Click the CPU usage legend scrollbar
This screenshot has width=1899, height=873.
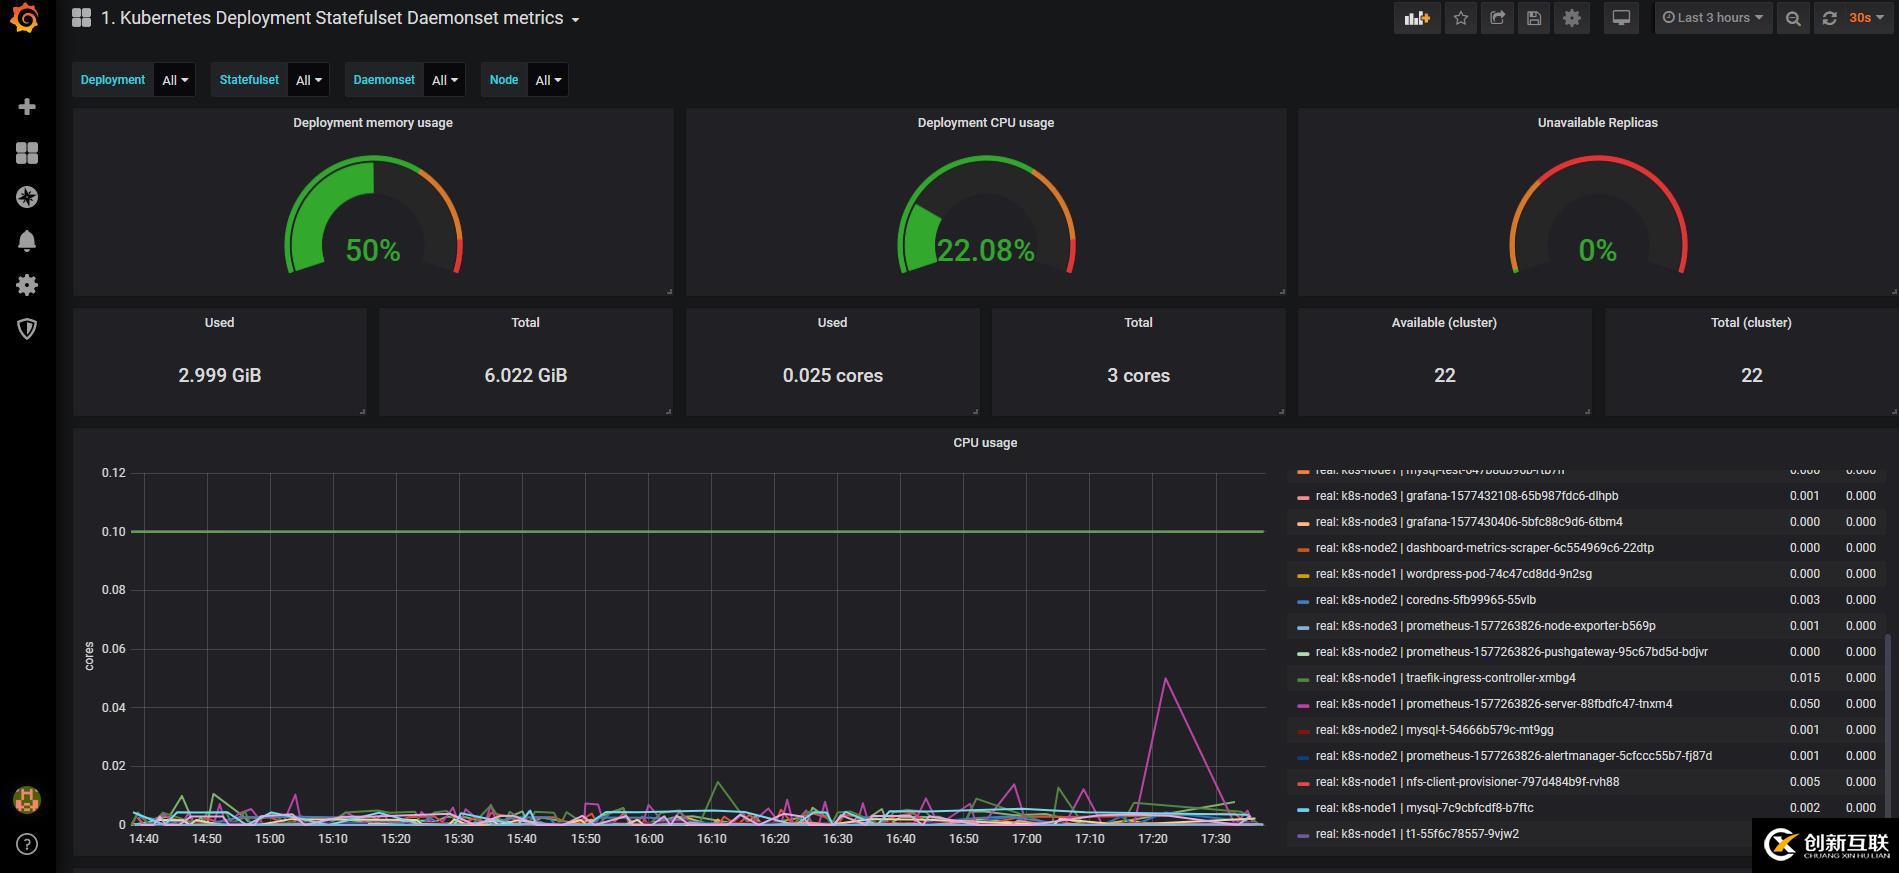coord(1888,725)
